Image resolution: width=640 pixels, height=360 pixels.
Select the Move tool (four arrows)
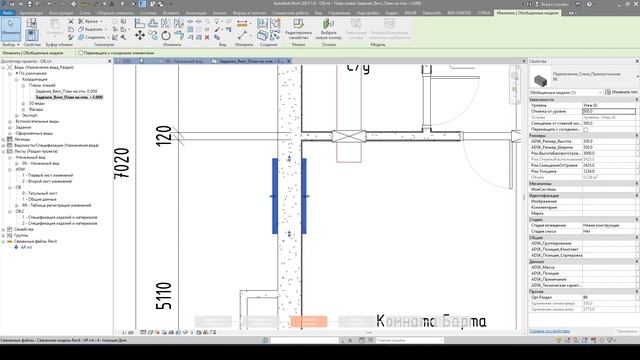(140, 36)
